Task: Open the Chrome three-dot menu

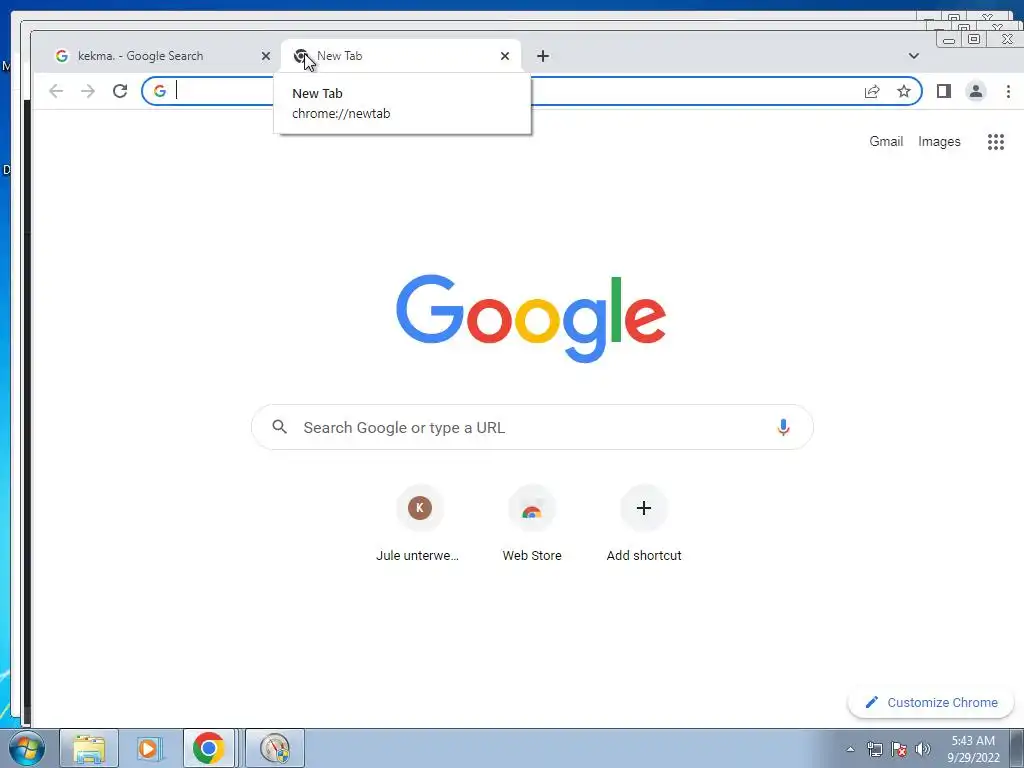Action: click(x=1008, y=91)
